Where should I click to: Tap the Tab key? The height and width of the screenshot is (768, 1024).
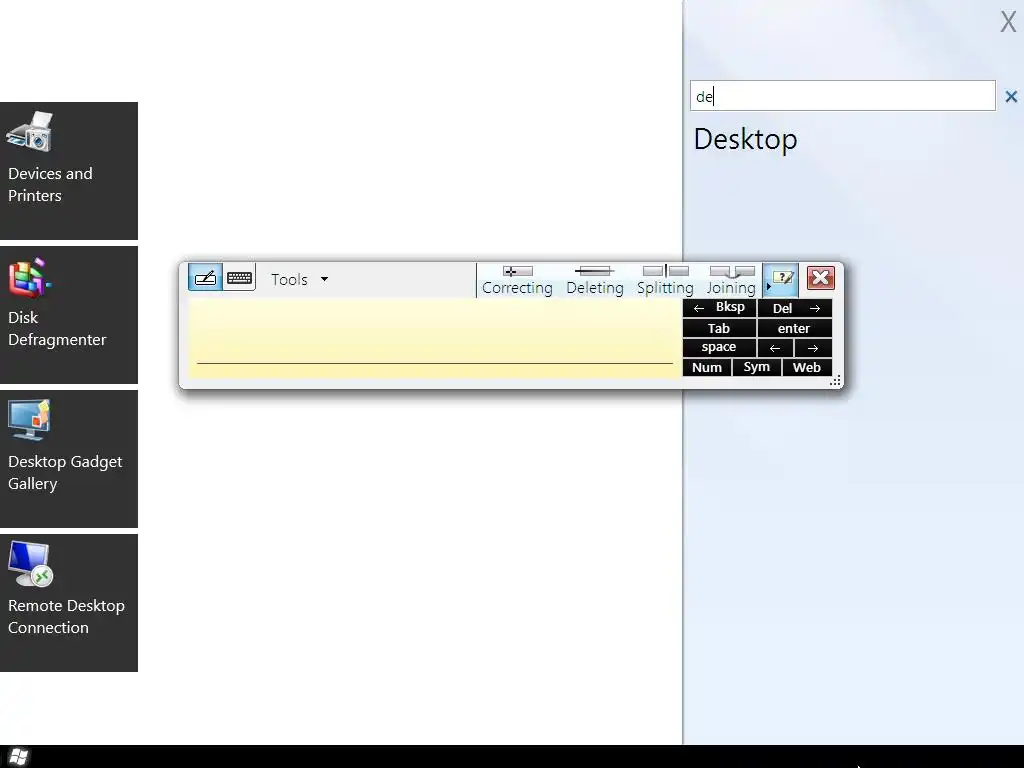(x=719, y=328)
